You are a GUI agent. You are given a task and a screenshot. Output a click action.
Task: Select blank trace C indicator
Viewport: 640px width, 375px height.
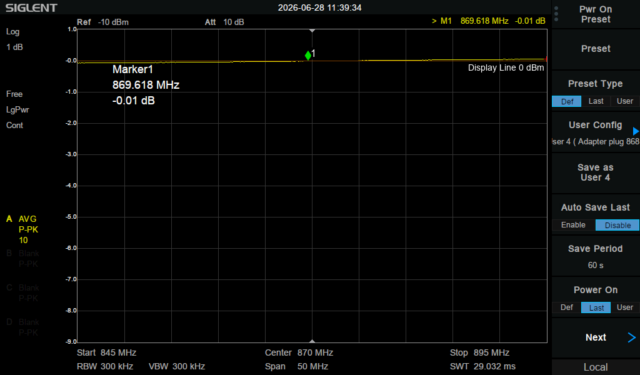(x=22, y=293)
